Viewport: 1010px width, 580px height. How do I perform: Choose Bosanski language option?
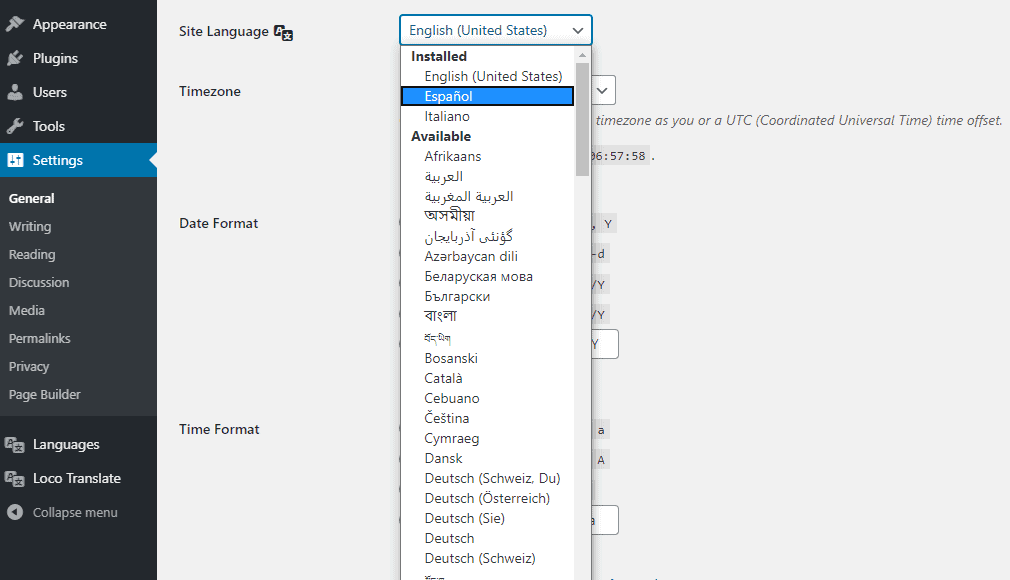487,358
